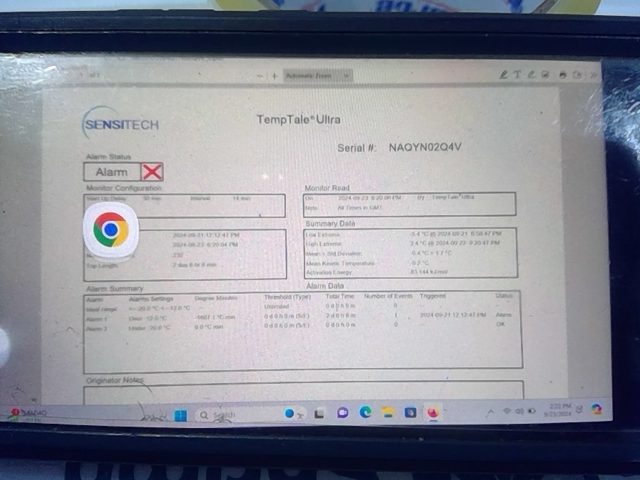This screenshot has width=640, height=480.
Task: Open Copilot from taskbar far right
Action: point(597,409)
